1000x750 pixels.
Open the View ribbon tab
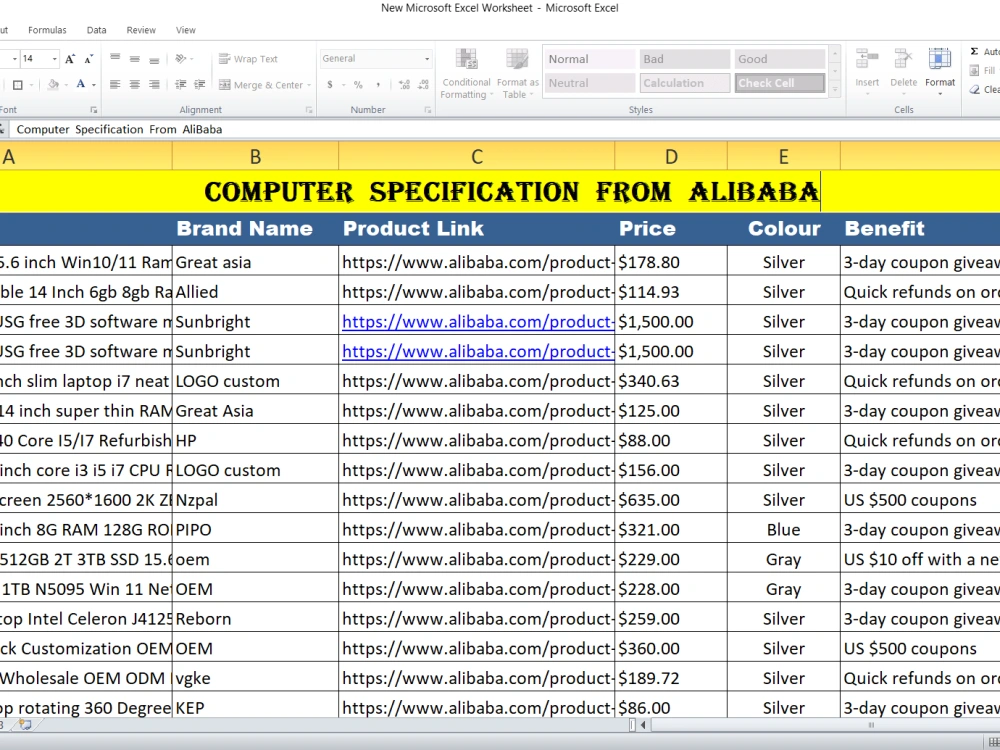[186, 30]
